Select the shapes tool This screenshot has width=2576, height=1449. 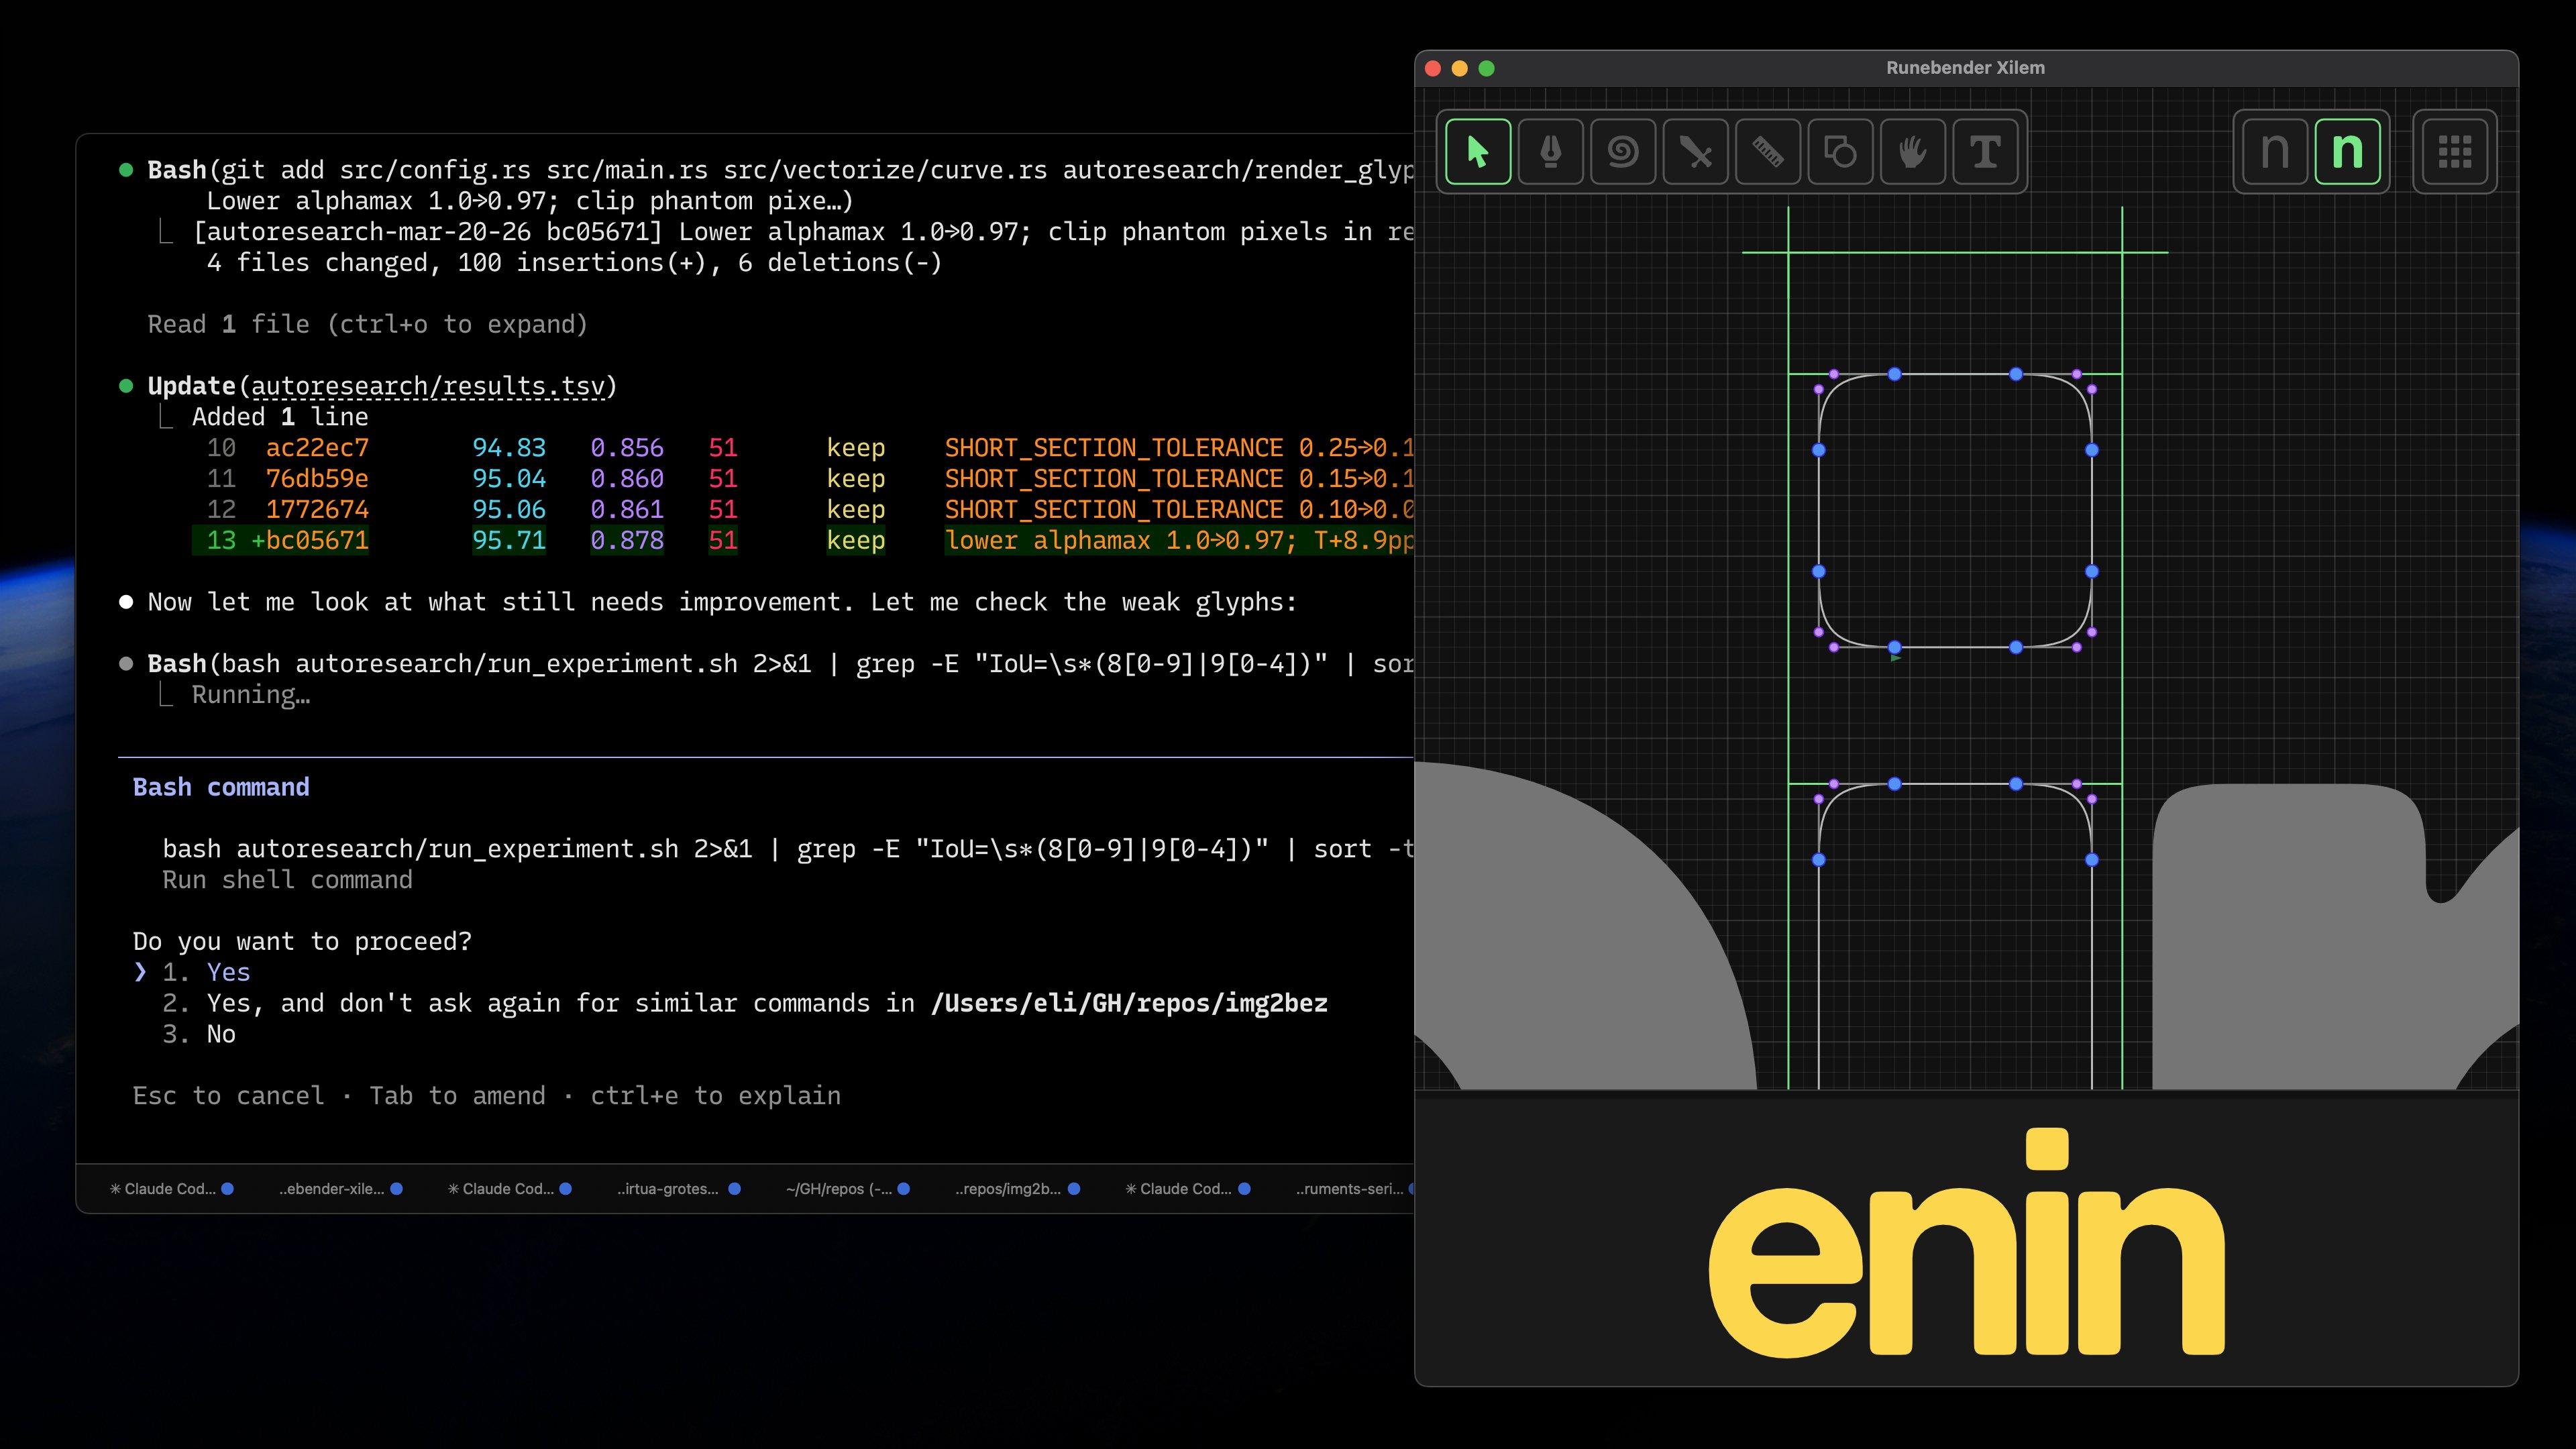pos(1840,152)
